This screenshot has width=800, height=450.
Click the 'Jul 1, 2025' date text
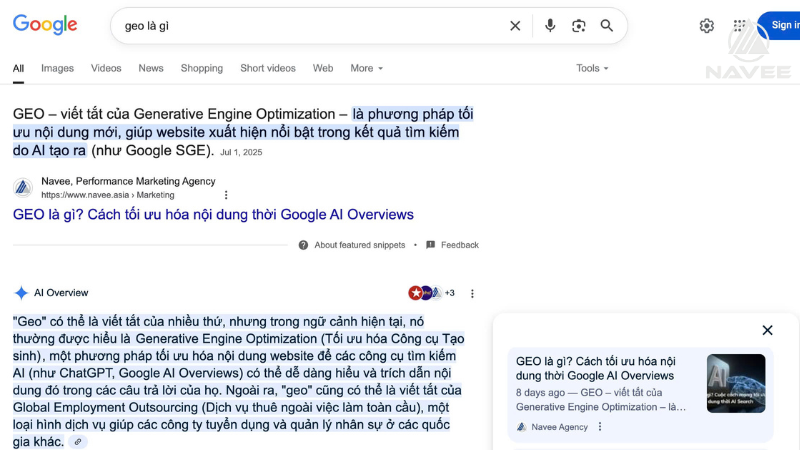click(x=241, y=152)
